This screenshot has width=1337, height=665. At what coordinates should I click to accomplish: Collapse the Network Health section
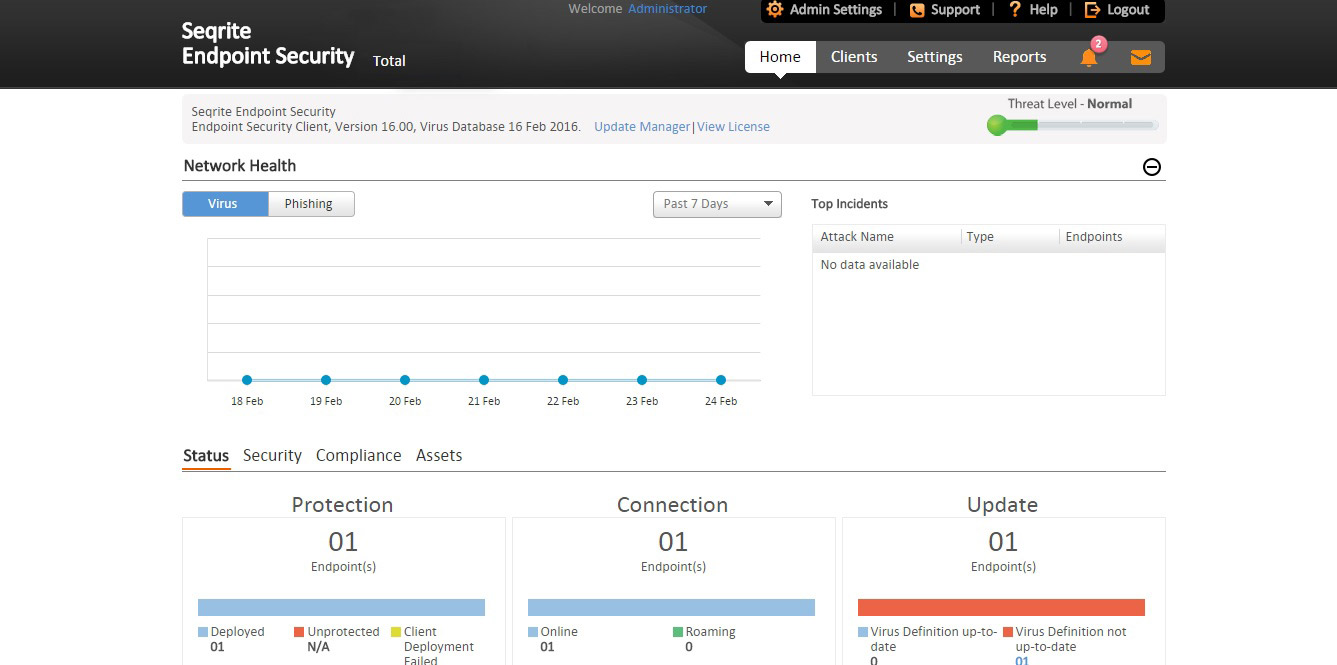[1152, 167]
